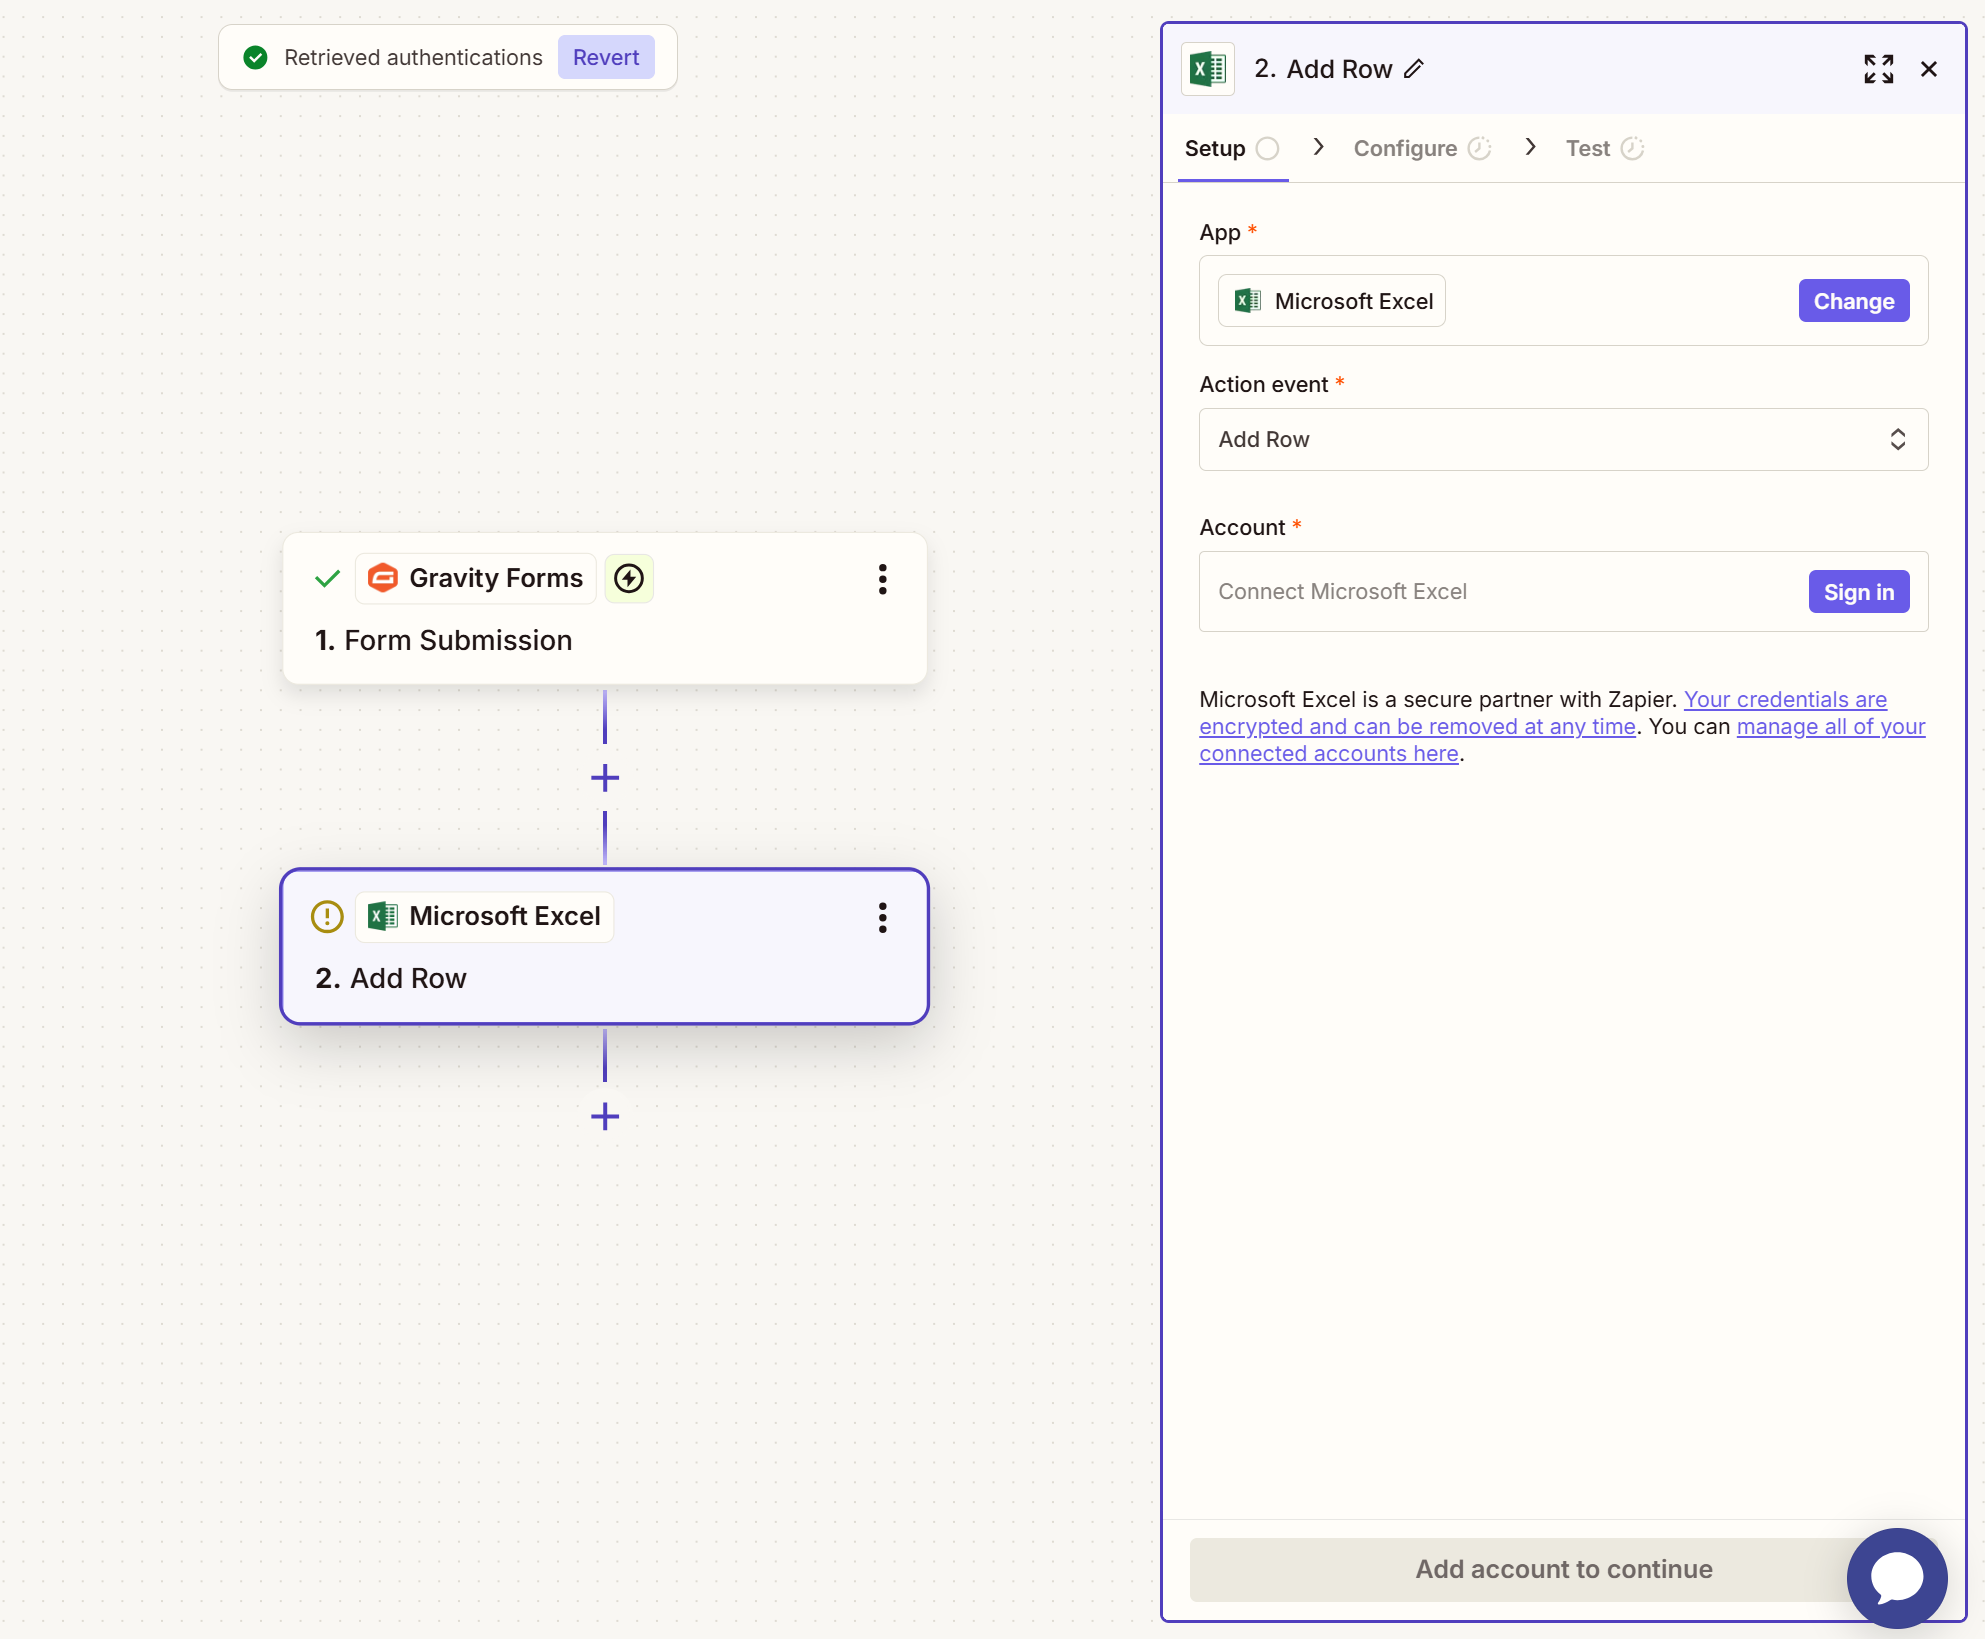
Task: Open the Action event dropdown
Action: tap(1562, 440)
